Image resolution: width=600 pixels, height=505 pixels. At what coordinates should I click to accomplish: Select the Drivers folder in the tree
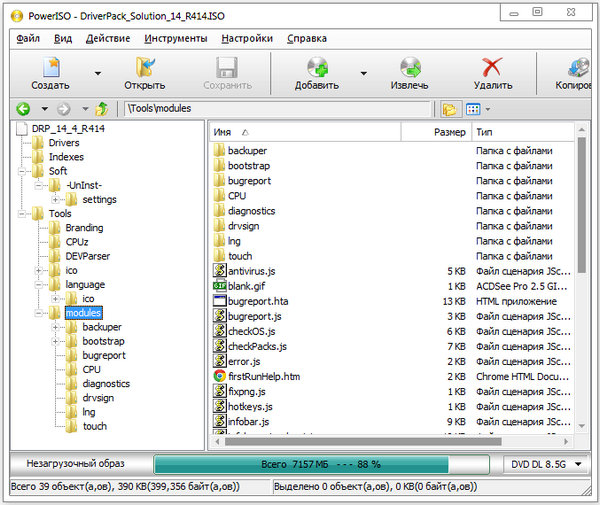[x=64, y=143]
